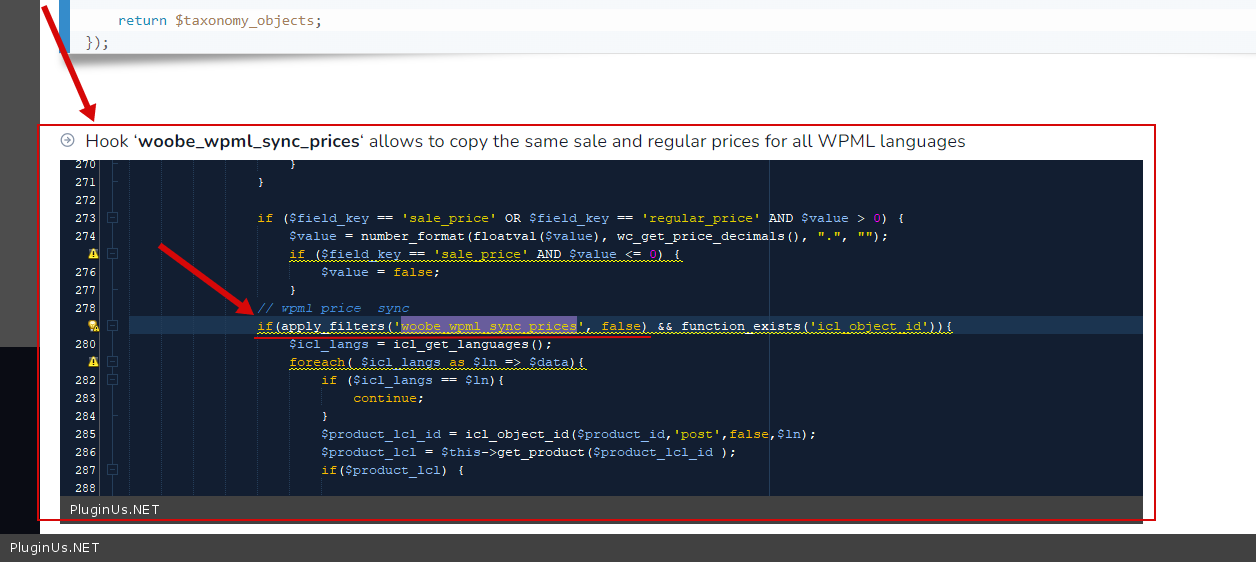1256x562 pixels.
Task: Click the lightbulb hint icon on apply_filters line
Action: [x=93, y=326]
